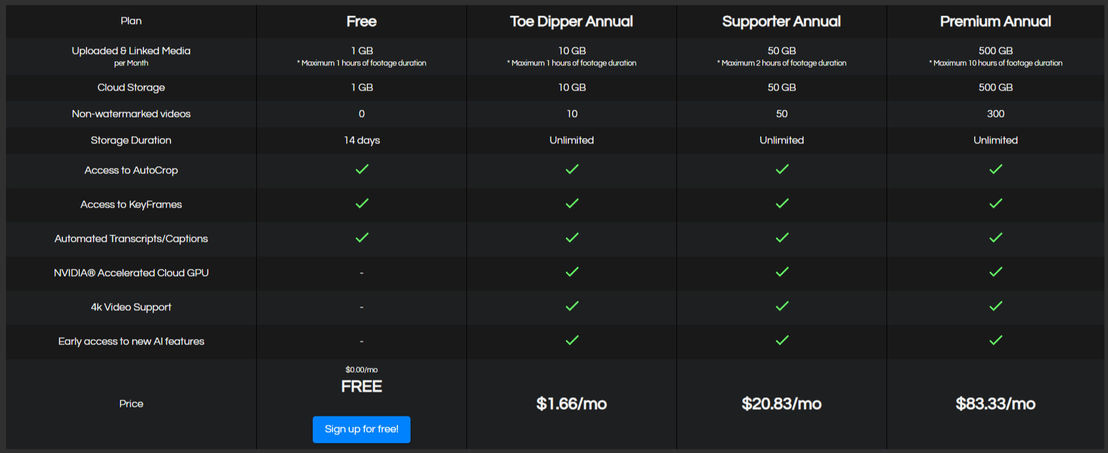This screenshot has height=453, width=1108.
Task: Click 'Maximum 2 hours of footage duration' note
Action: click(x=782, y=63)
